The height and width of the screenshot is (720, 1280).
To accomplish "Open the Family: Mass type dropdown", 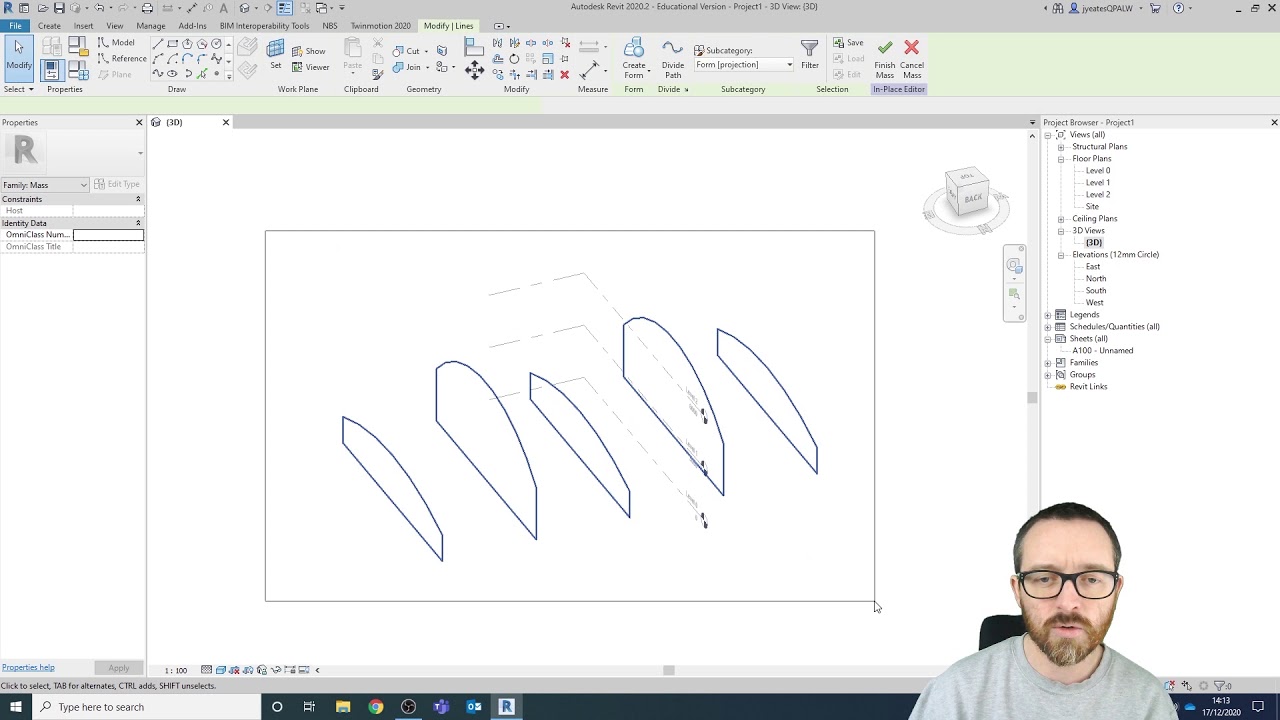I will [x=45, y=185].
